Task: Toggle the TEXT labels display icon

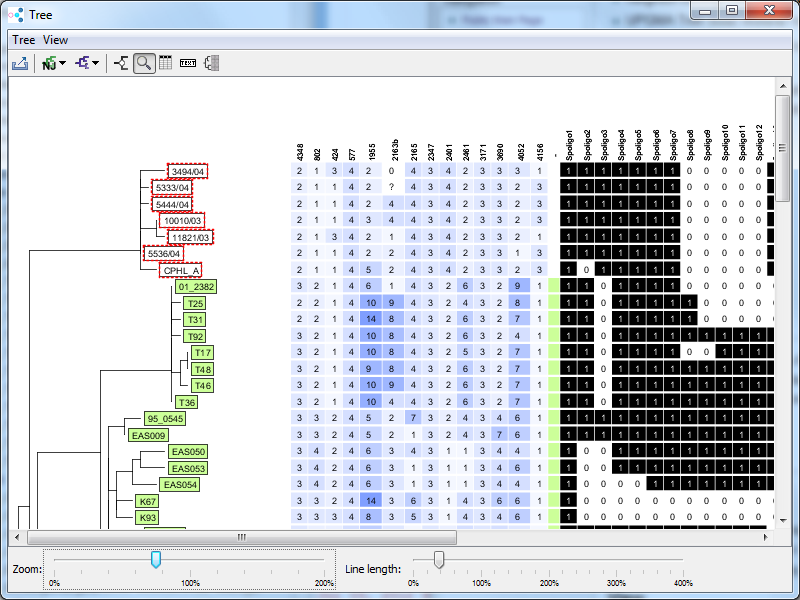Action: pos(188,64)
